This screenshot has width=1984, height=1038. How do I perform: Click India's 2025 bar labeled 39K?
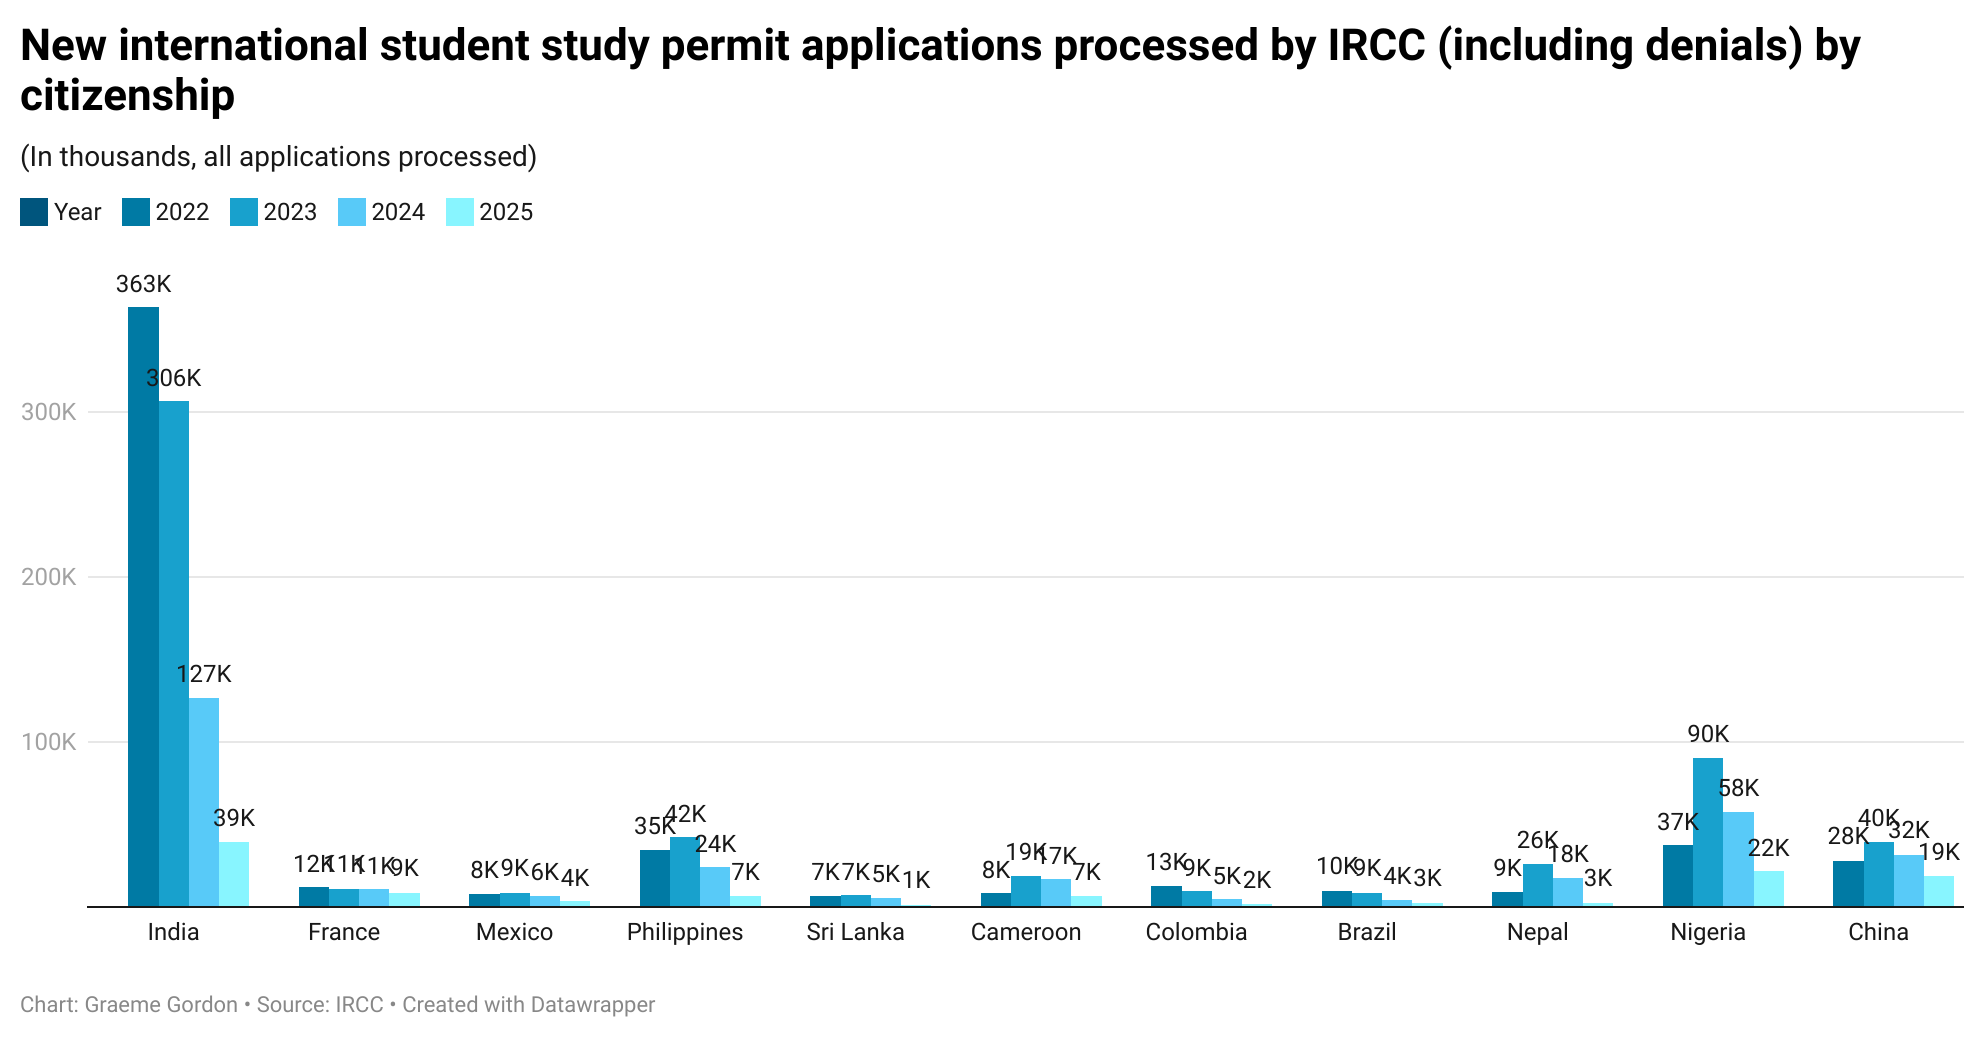click(x=234, y=873)
